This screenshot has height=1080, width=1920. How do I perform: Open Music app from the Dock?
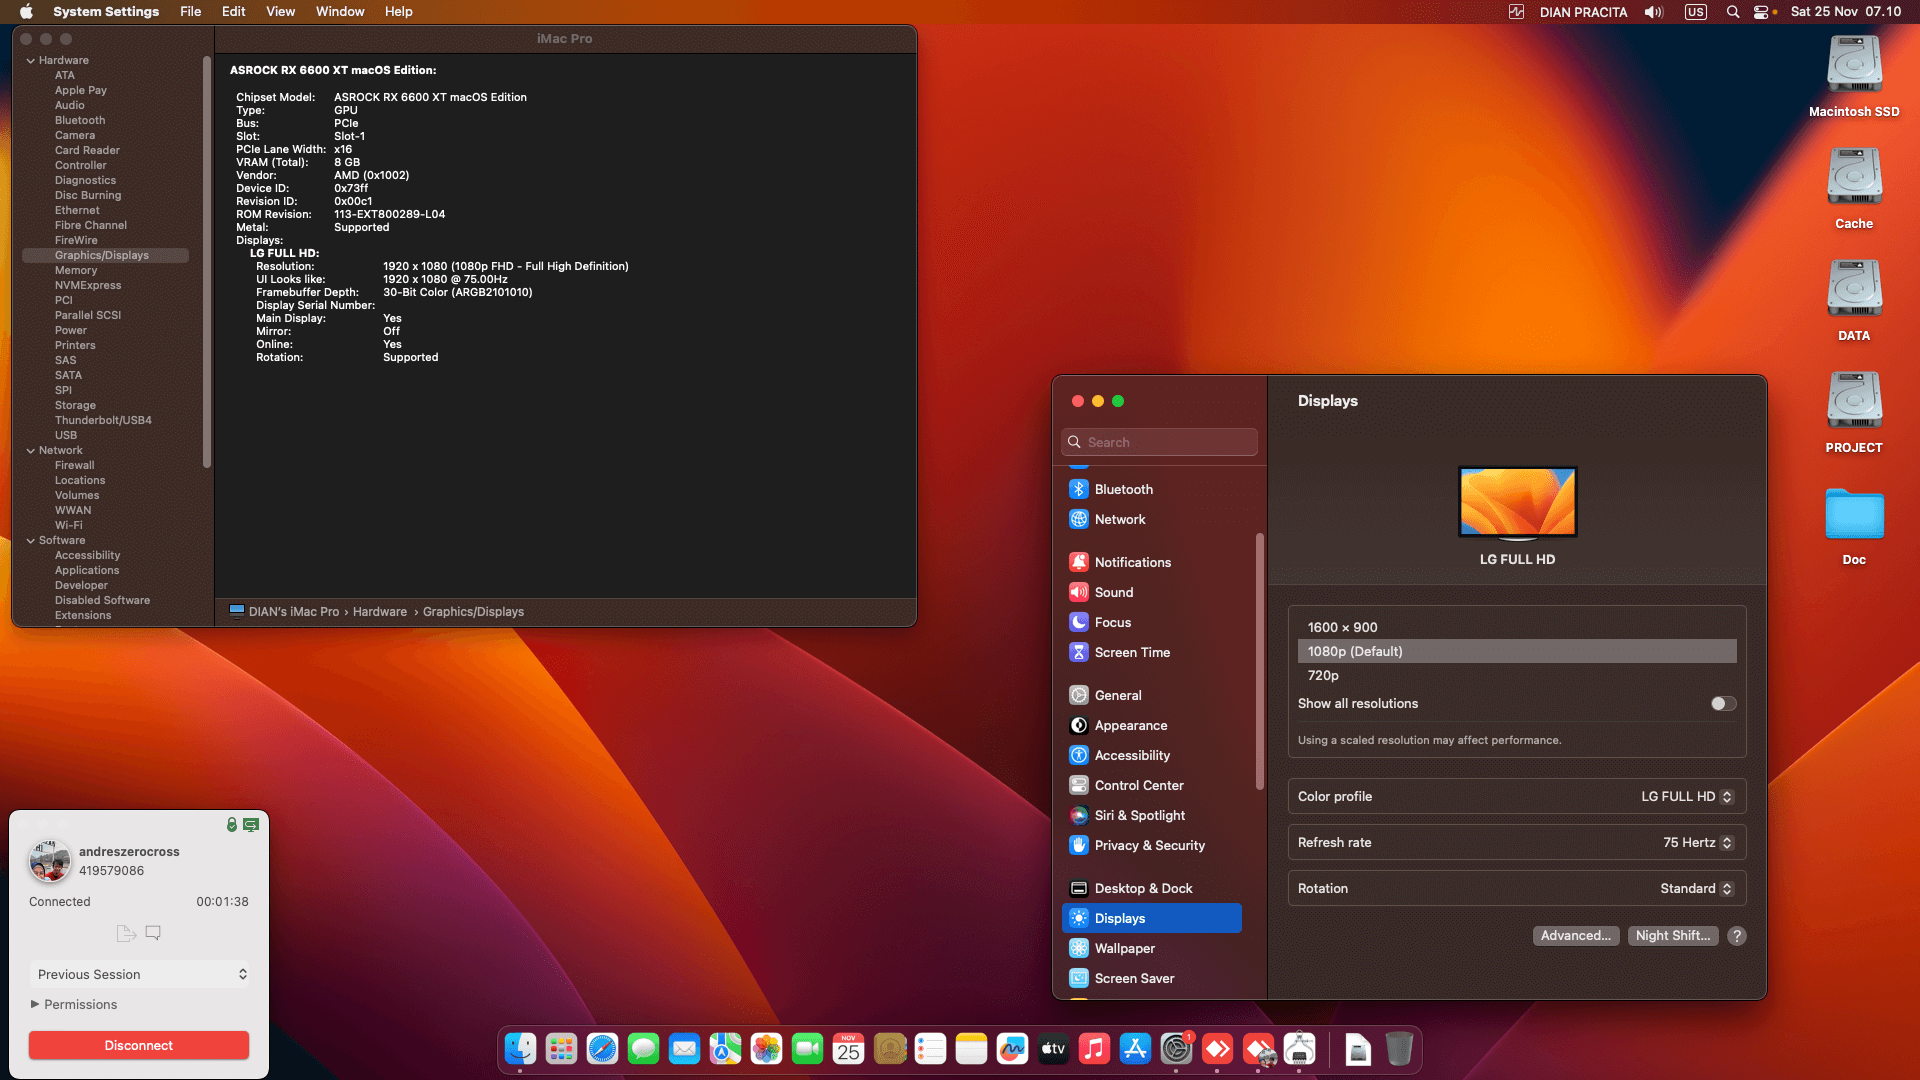(x=1094, y=1048)
